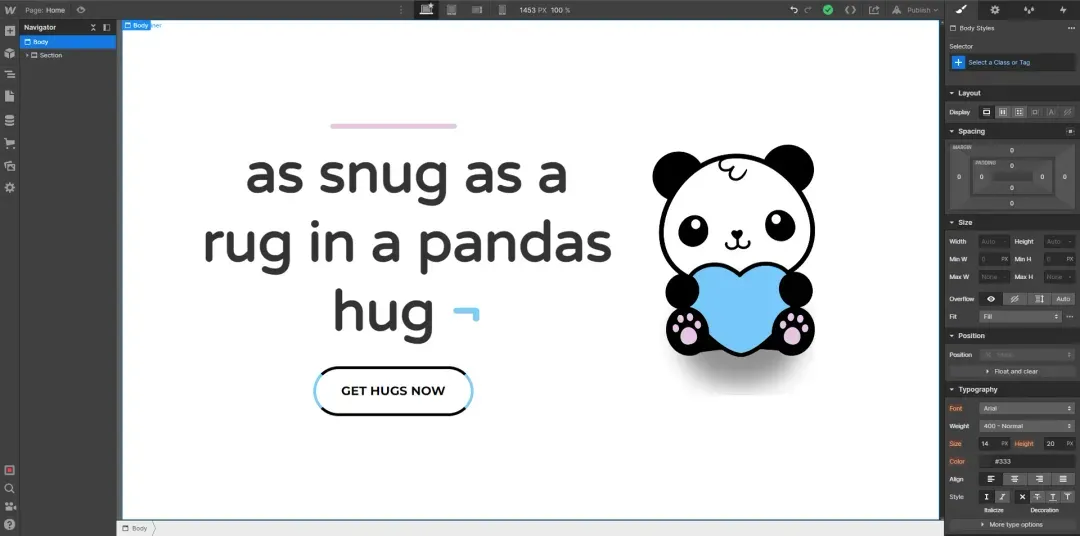This screenshot has width=1080, height=536.
Task: Click the blue plus selector button
Action: [x=958, y=62]
